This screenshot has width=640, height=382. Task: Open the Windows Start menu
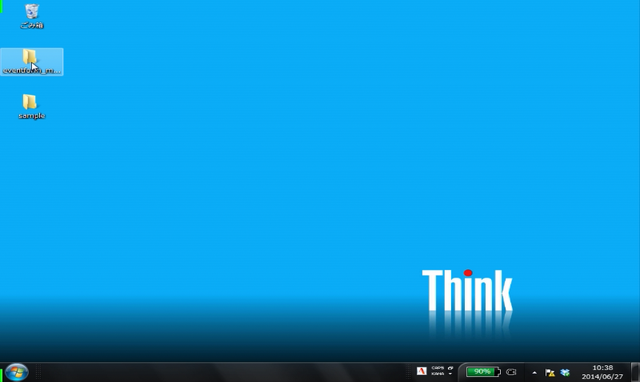tap(16, 372)
